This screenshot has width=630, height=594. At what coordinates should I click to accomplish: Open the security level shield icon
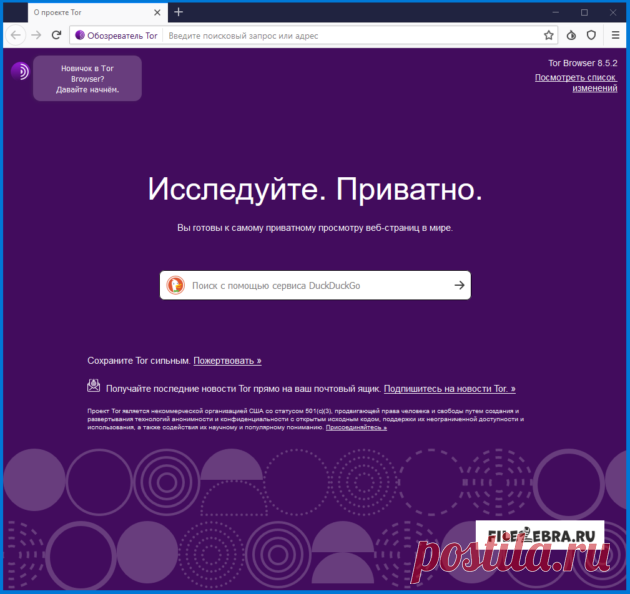[x=591, y=35]
